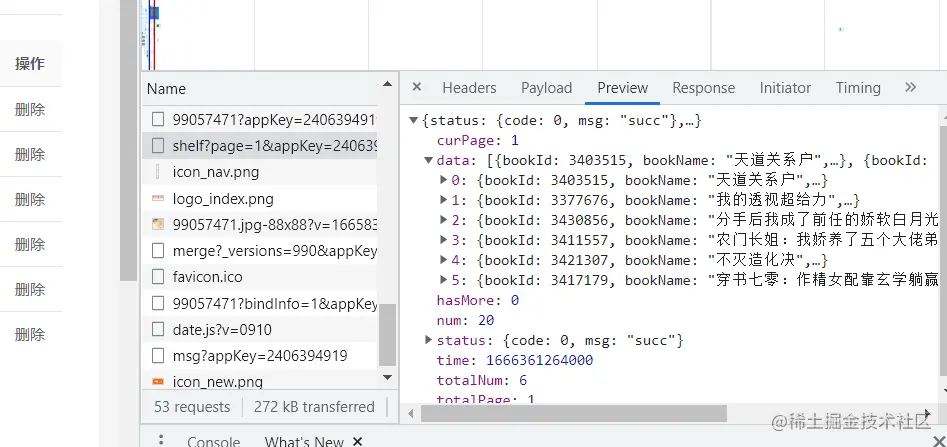The height and width of the screenshot is (447, 947).
Task: Click the preview pane horizontal scrollbar thumb
Action: tap(574, 414)
